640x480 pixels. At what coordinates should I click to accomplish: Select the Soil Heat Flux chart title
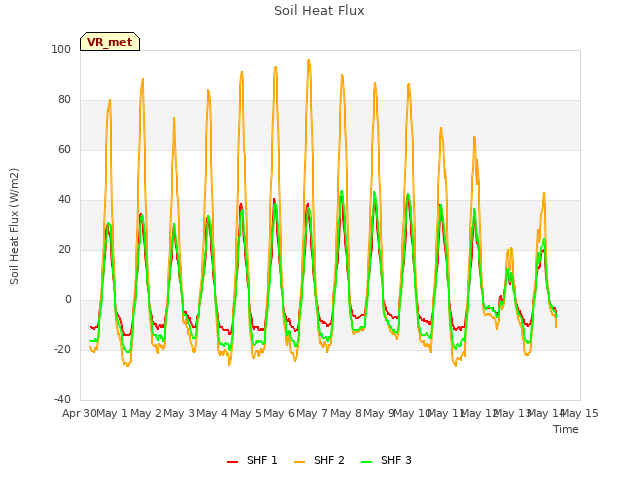319,11
